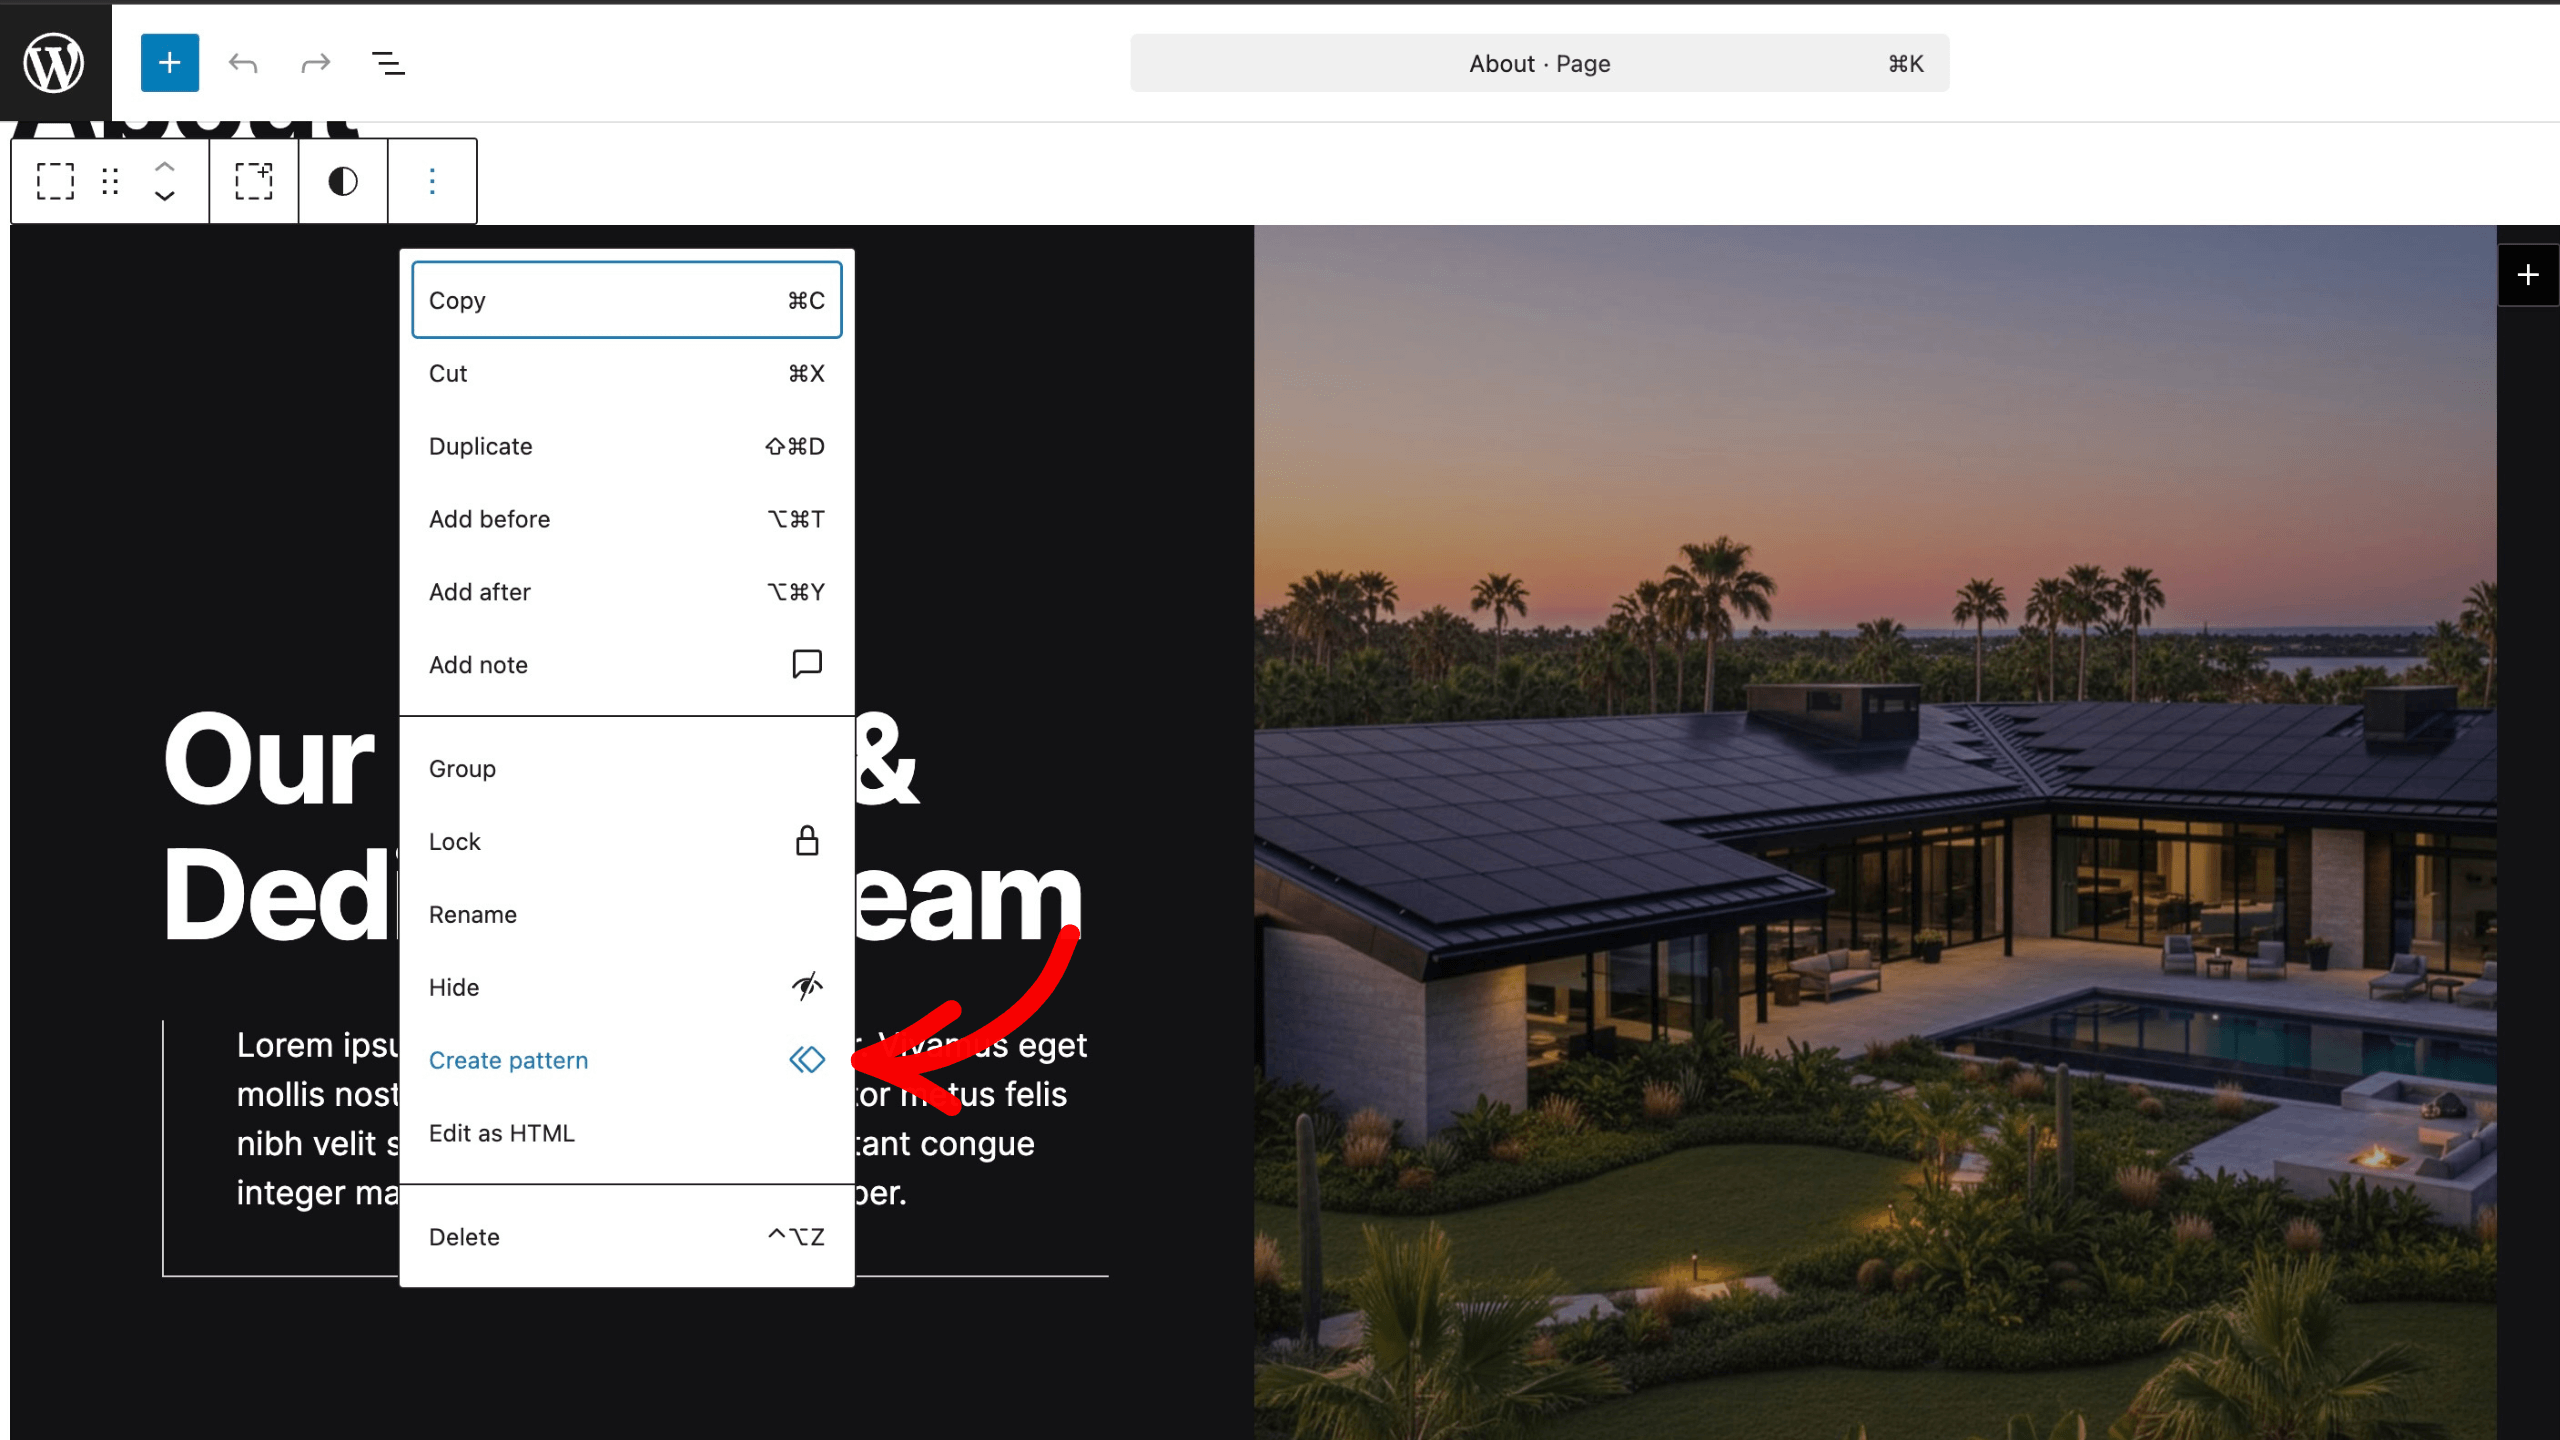Image resolution: width=2560 pixels, height=1440 pixels.
Task: Click Edit as HTML option
Action: (625, 1133)
